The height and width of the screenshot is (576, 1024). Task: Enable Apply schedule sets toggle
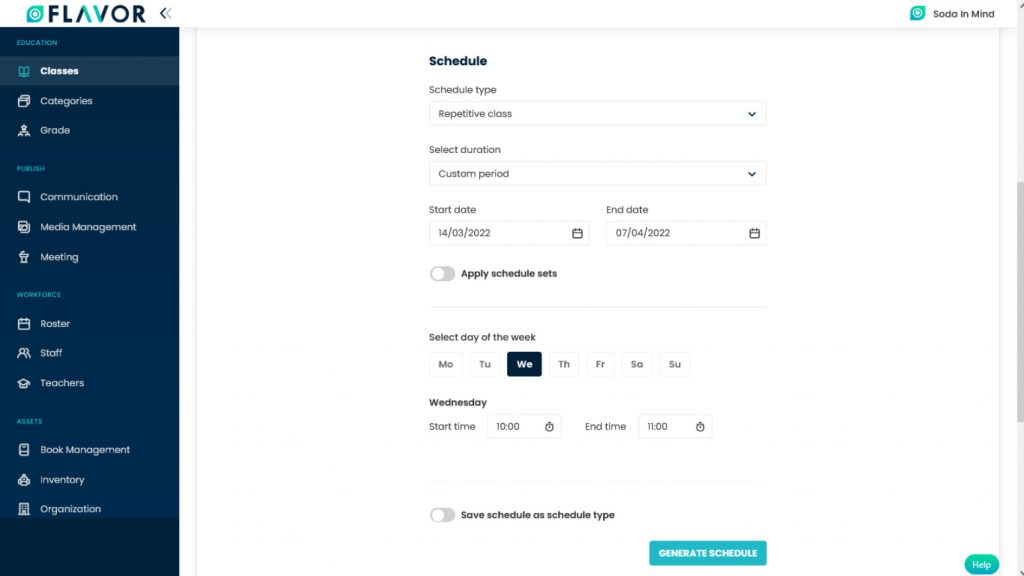[x=442, y=274]
